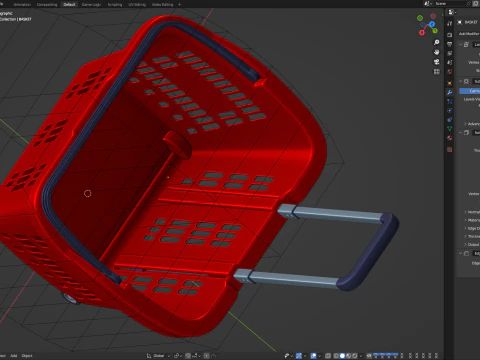Collapse the Solidify modifier panel
Image resolution: width=480 pixels, height=360 pixels.
[461, 132]
